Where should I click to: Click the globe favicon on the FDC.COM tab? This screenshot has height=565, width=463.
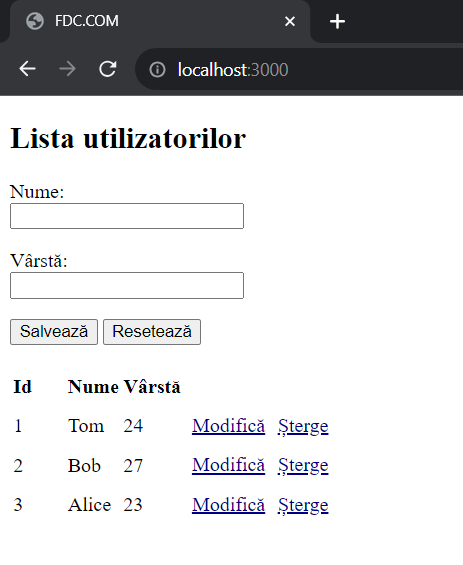click(35, 21)
